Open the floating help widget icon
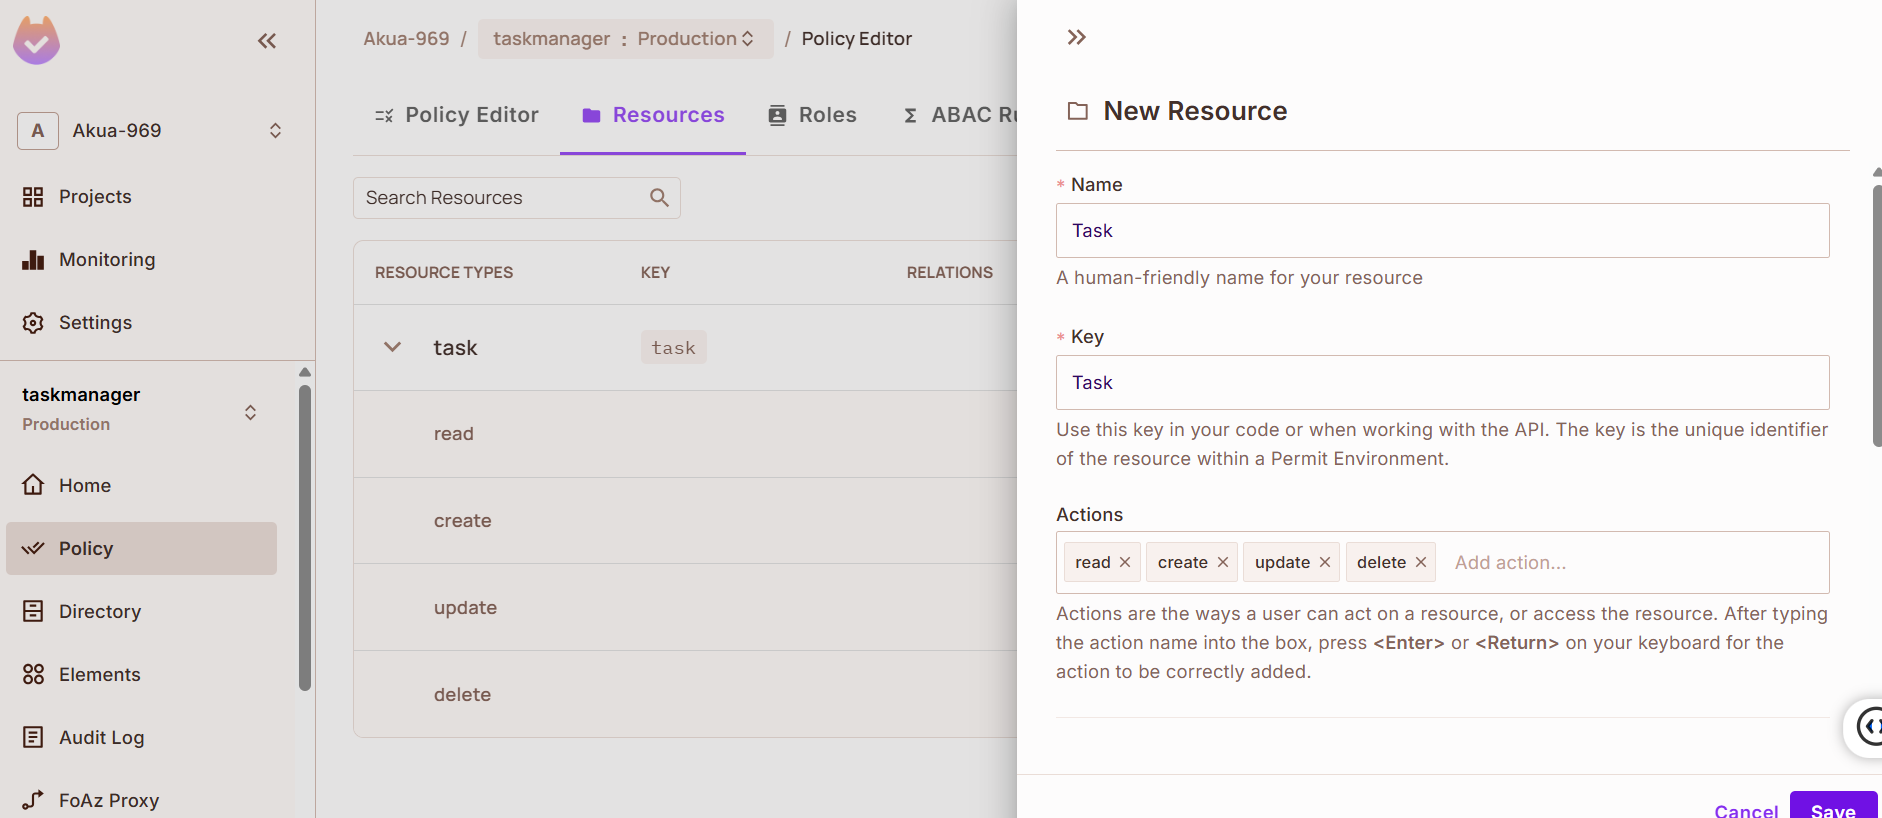This screenshot has width=1882, height=818. pos(1866,727)
